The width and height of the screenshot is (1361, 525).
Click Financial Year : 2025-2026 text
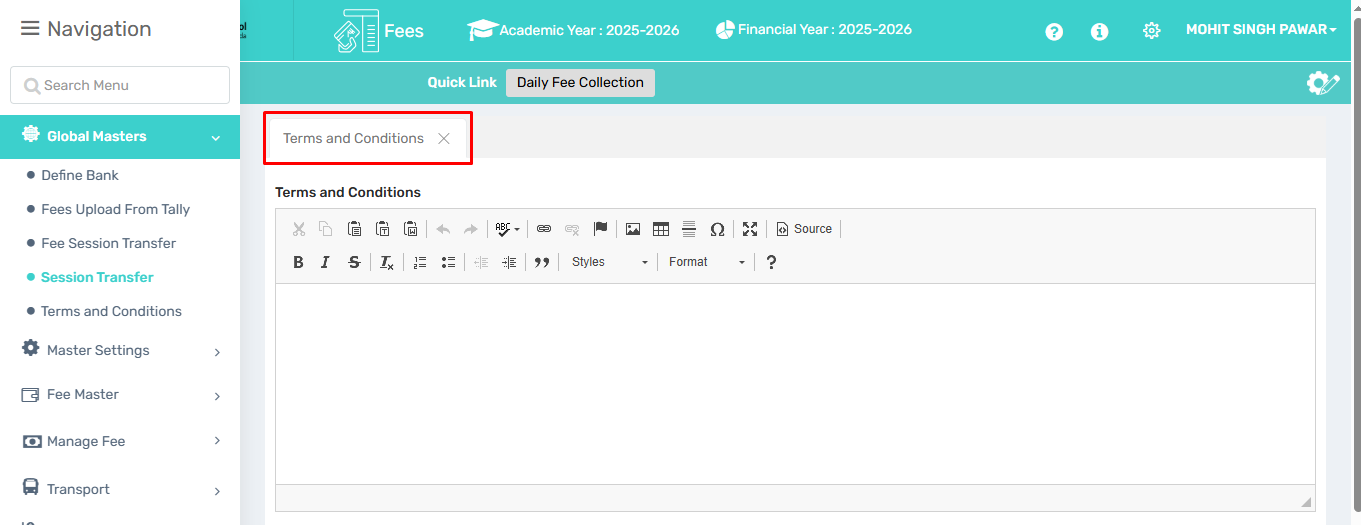(x=825, y=29)
